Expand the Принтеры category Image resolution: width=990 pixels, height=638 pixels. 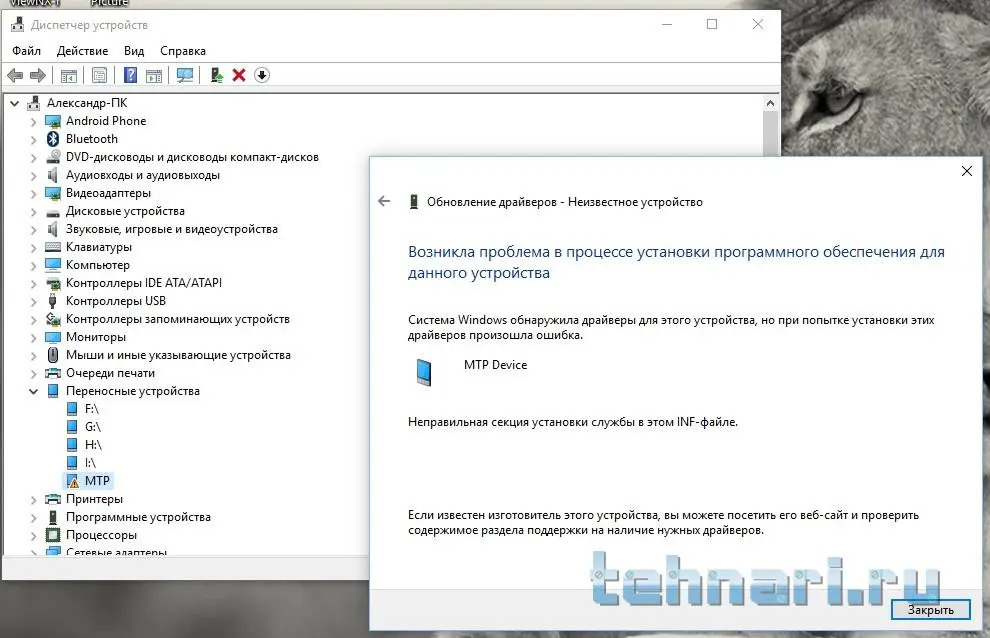(33, 500)
